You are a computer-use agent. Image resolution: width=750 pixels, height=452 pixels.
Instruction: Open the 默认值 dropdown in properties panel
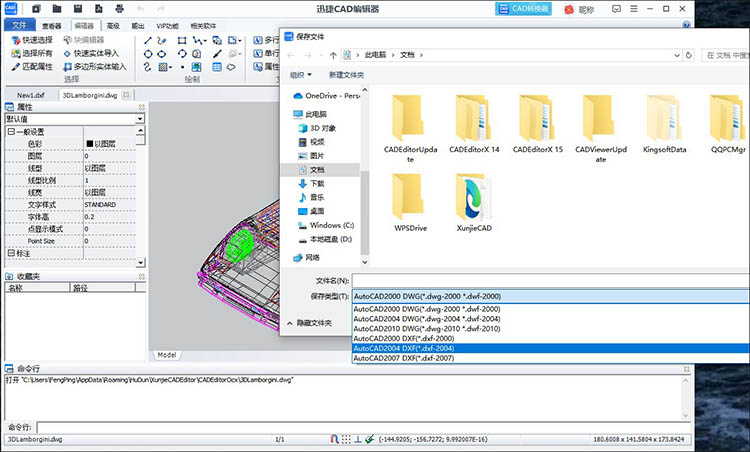[x=140, y=119]
